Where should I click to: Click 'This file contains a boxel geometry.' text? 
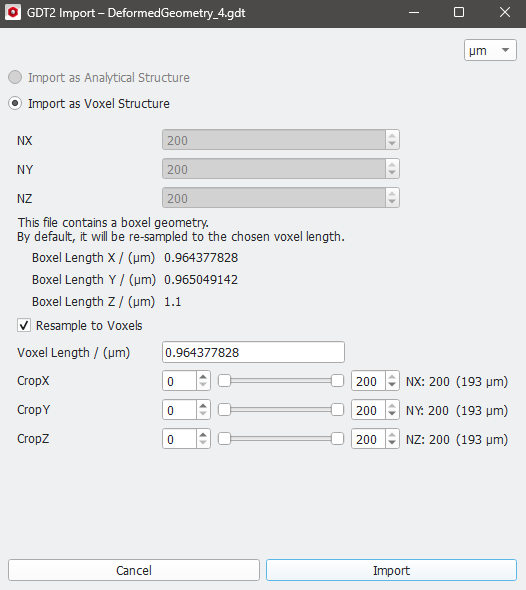tap(113, 222)
